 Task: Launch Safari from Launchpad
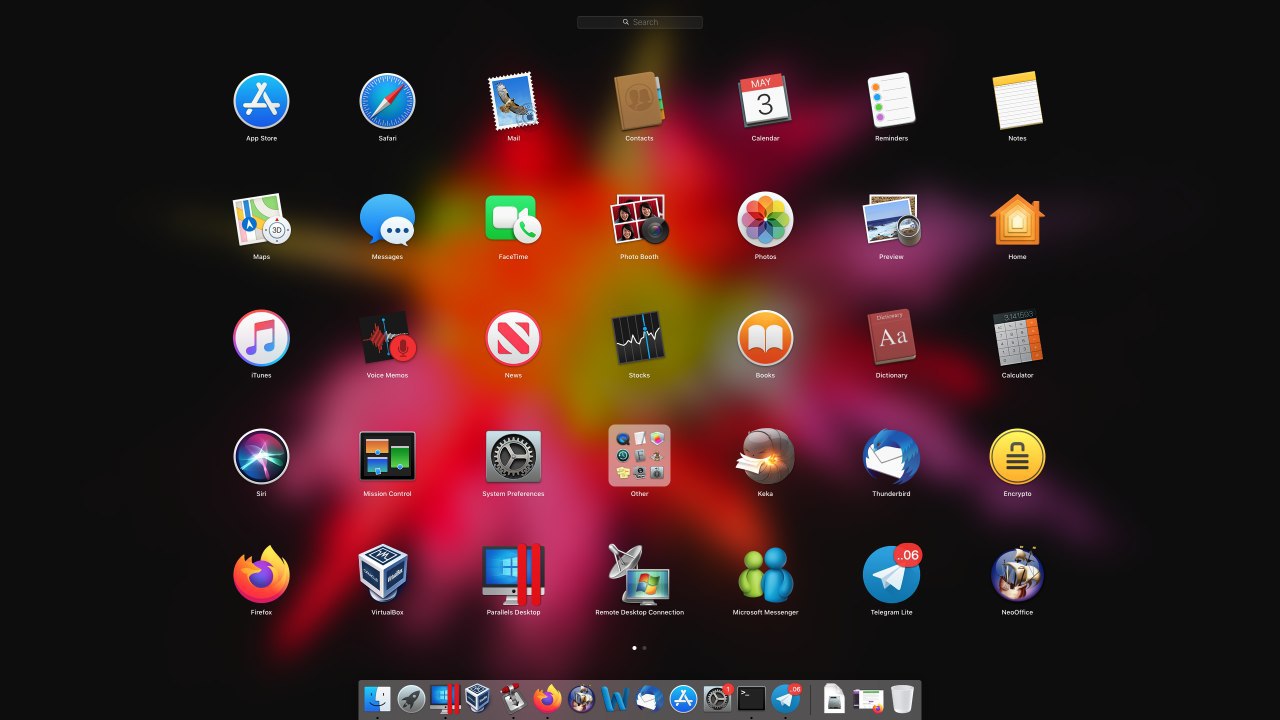point(387,101)
